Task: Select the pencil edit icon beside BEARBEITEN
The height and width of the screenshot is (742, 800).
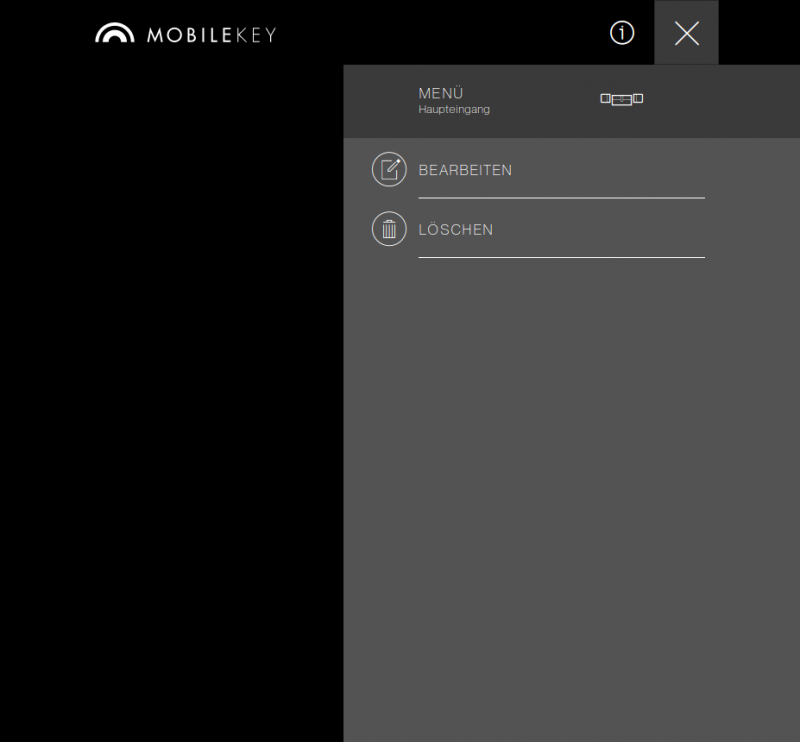Action: click(389, 169)
